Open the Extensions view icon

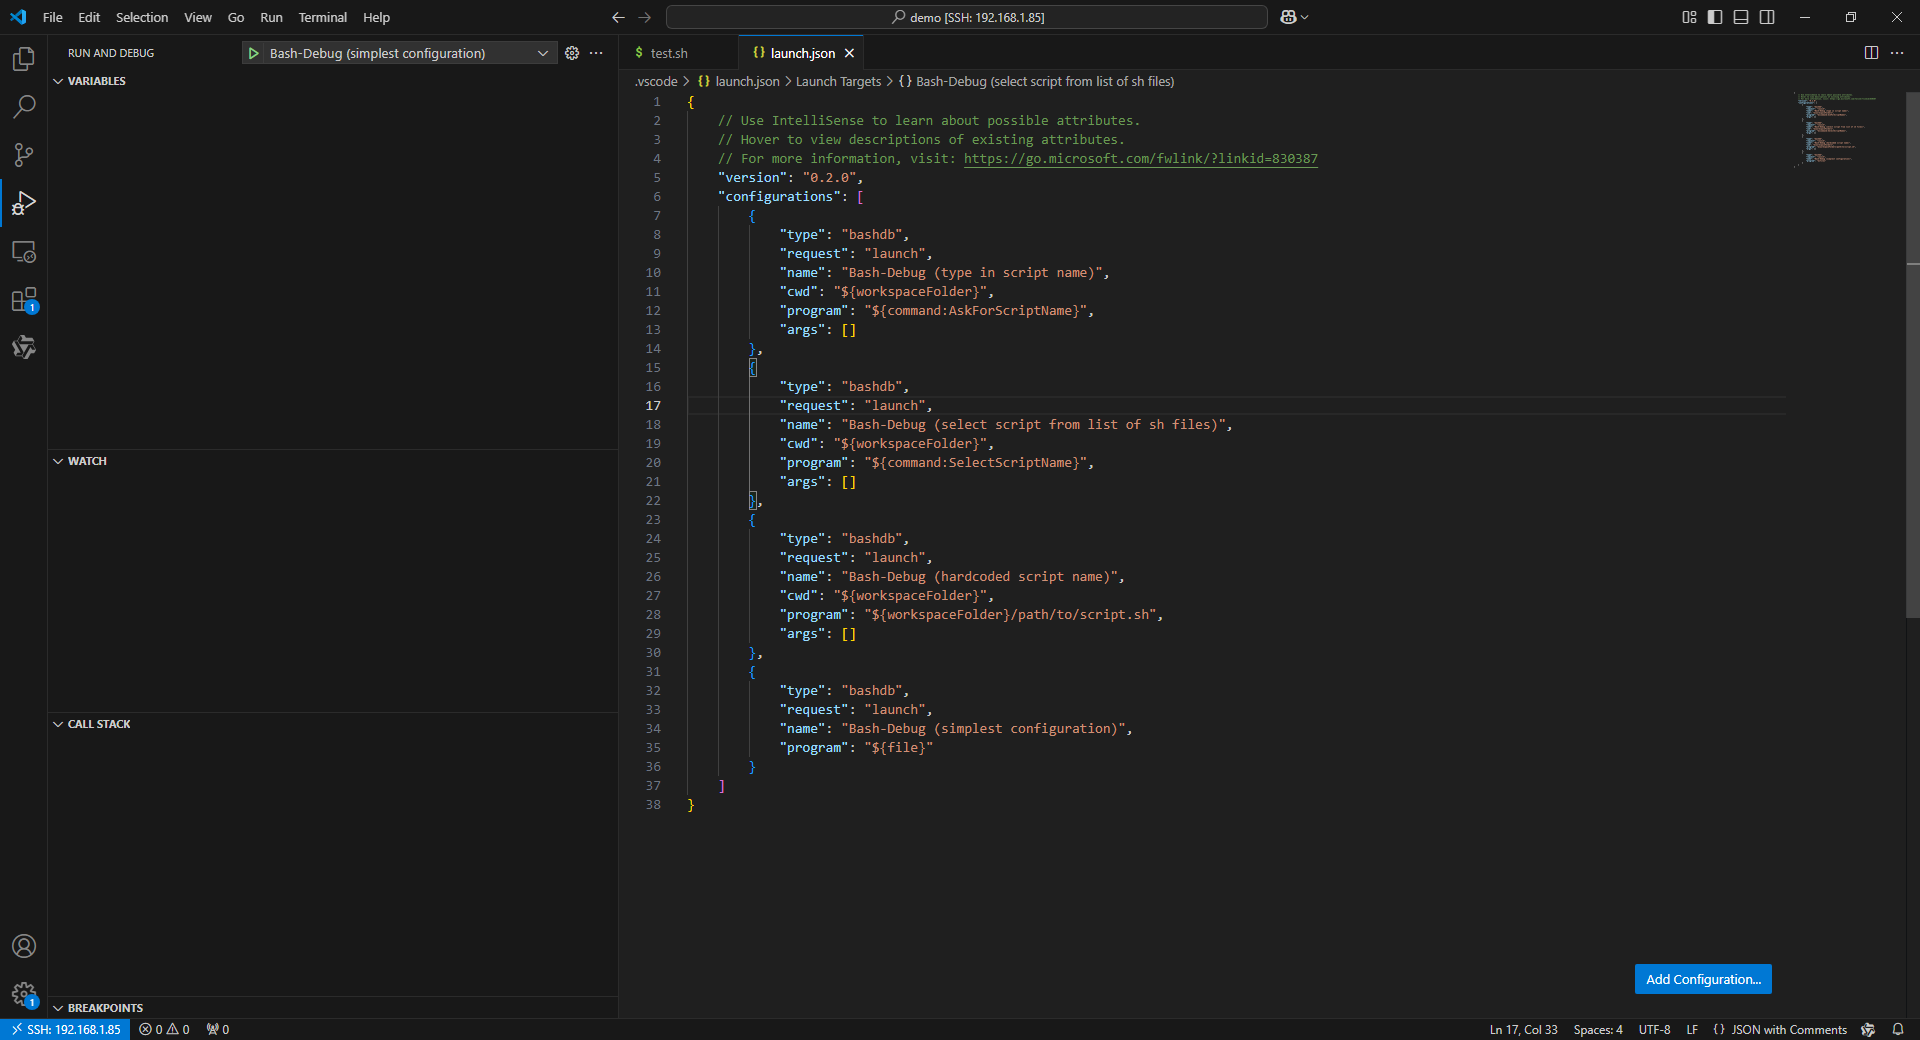pos(24,300)
